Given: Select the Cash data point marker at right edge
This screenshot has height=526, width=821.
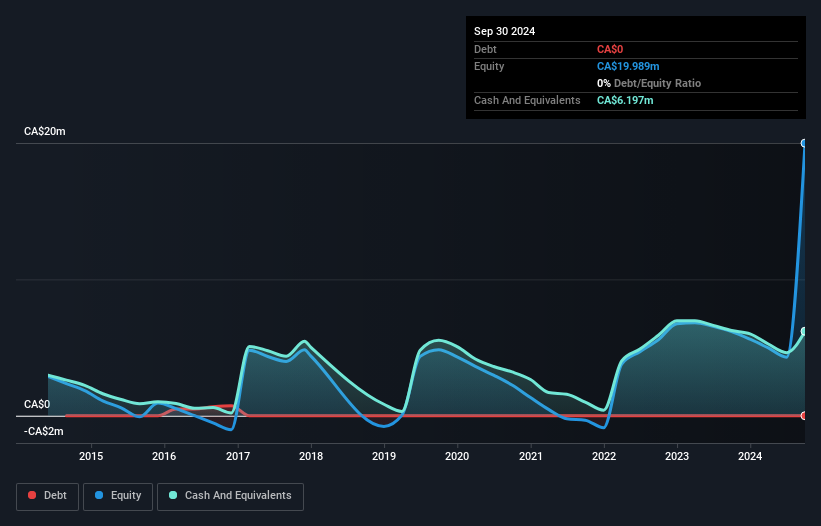Looking at the screenshot, I should tap(804, 331).
